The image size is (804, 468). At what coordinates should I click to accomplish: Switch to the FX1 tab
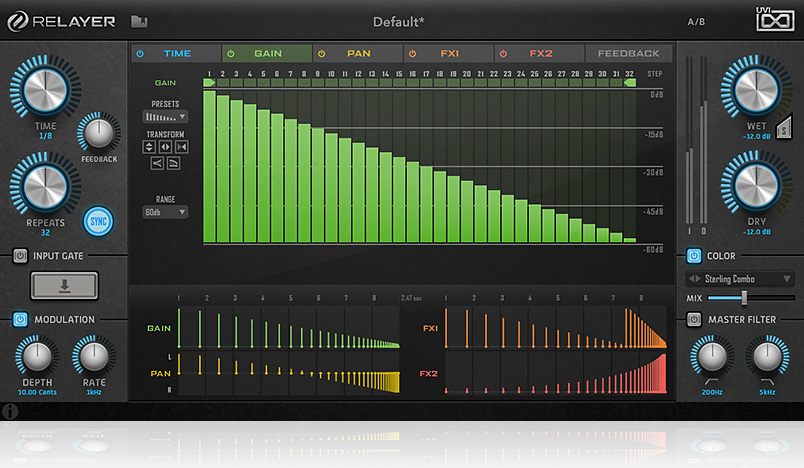point(449,53)
